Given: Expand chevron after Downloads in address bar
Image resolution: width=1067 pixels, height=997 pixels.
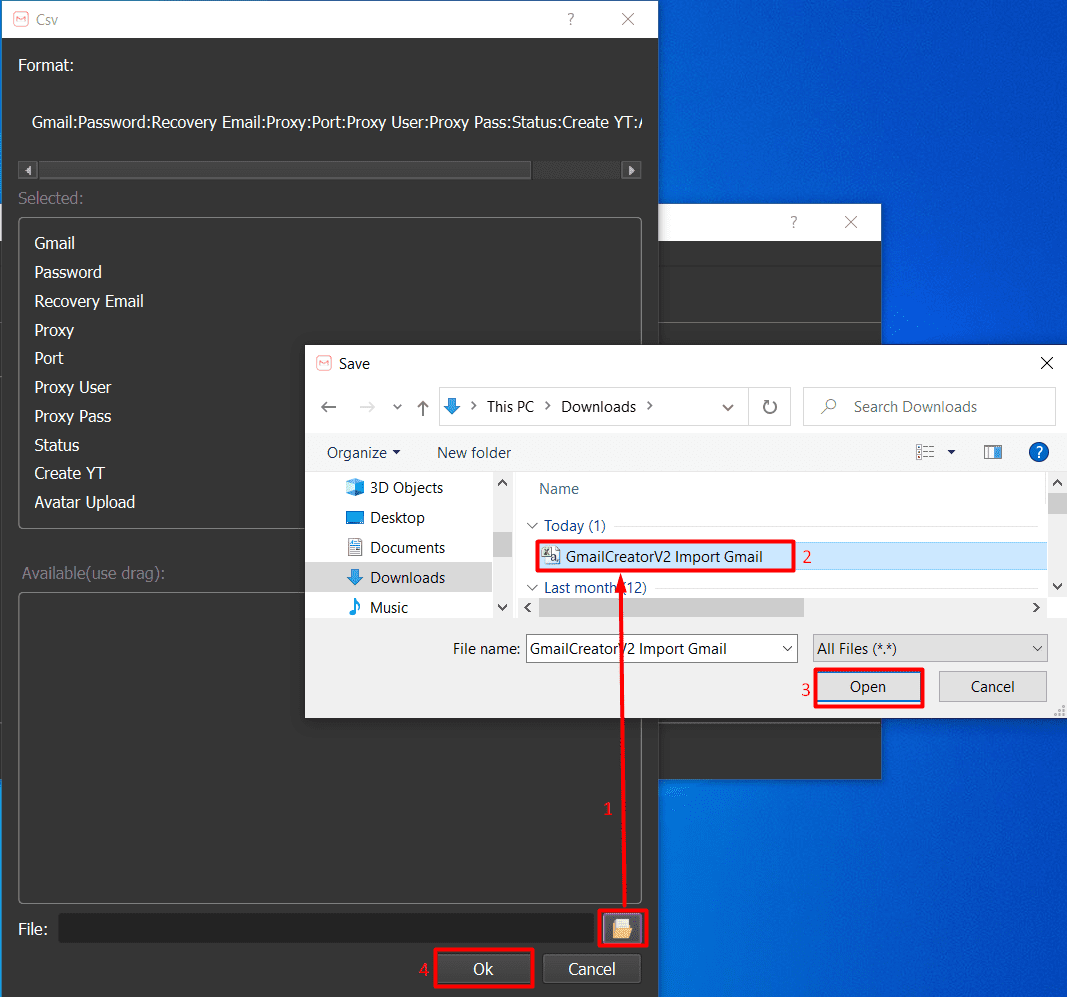Looking at the screenshot, I should [650, 406].
